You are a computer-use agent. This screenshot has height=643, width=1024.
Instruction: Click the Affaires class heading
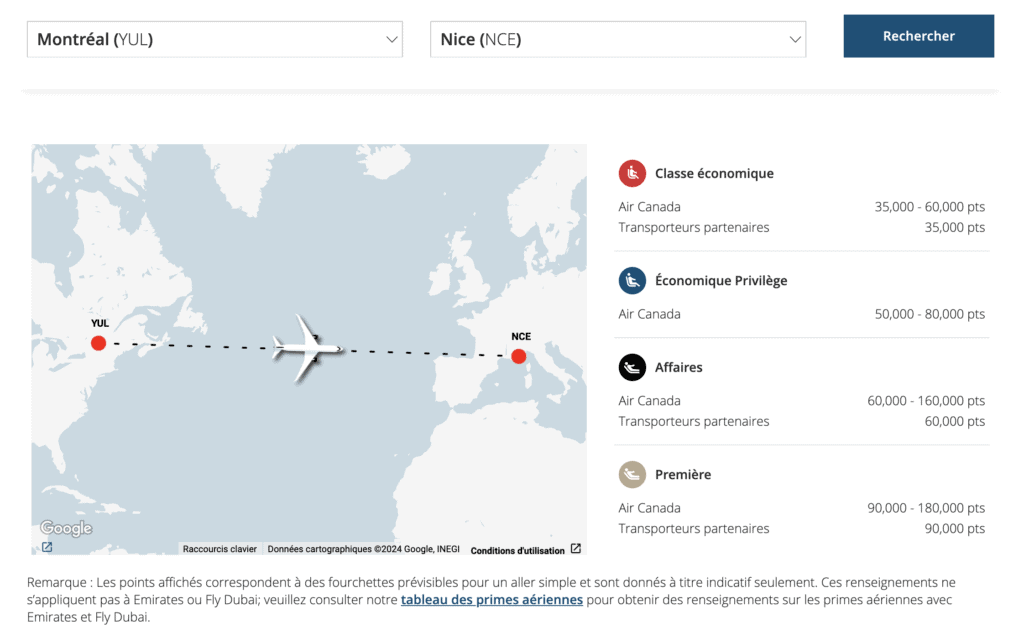(678, 367)
